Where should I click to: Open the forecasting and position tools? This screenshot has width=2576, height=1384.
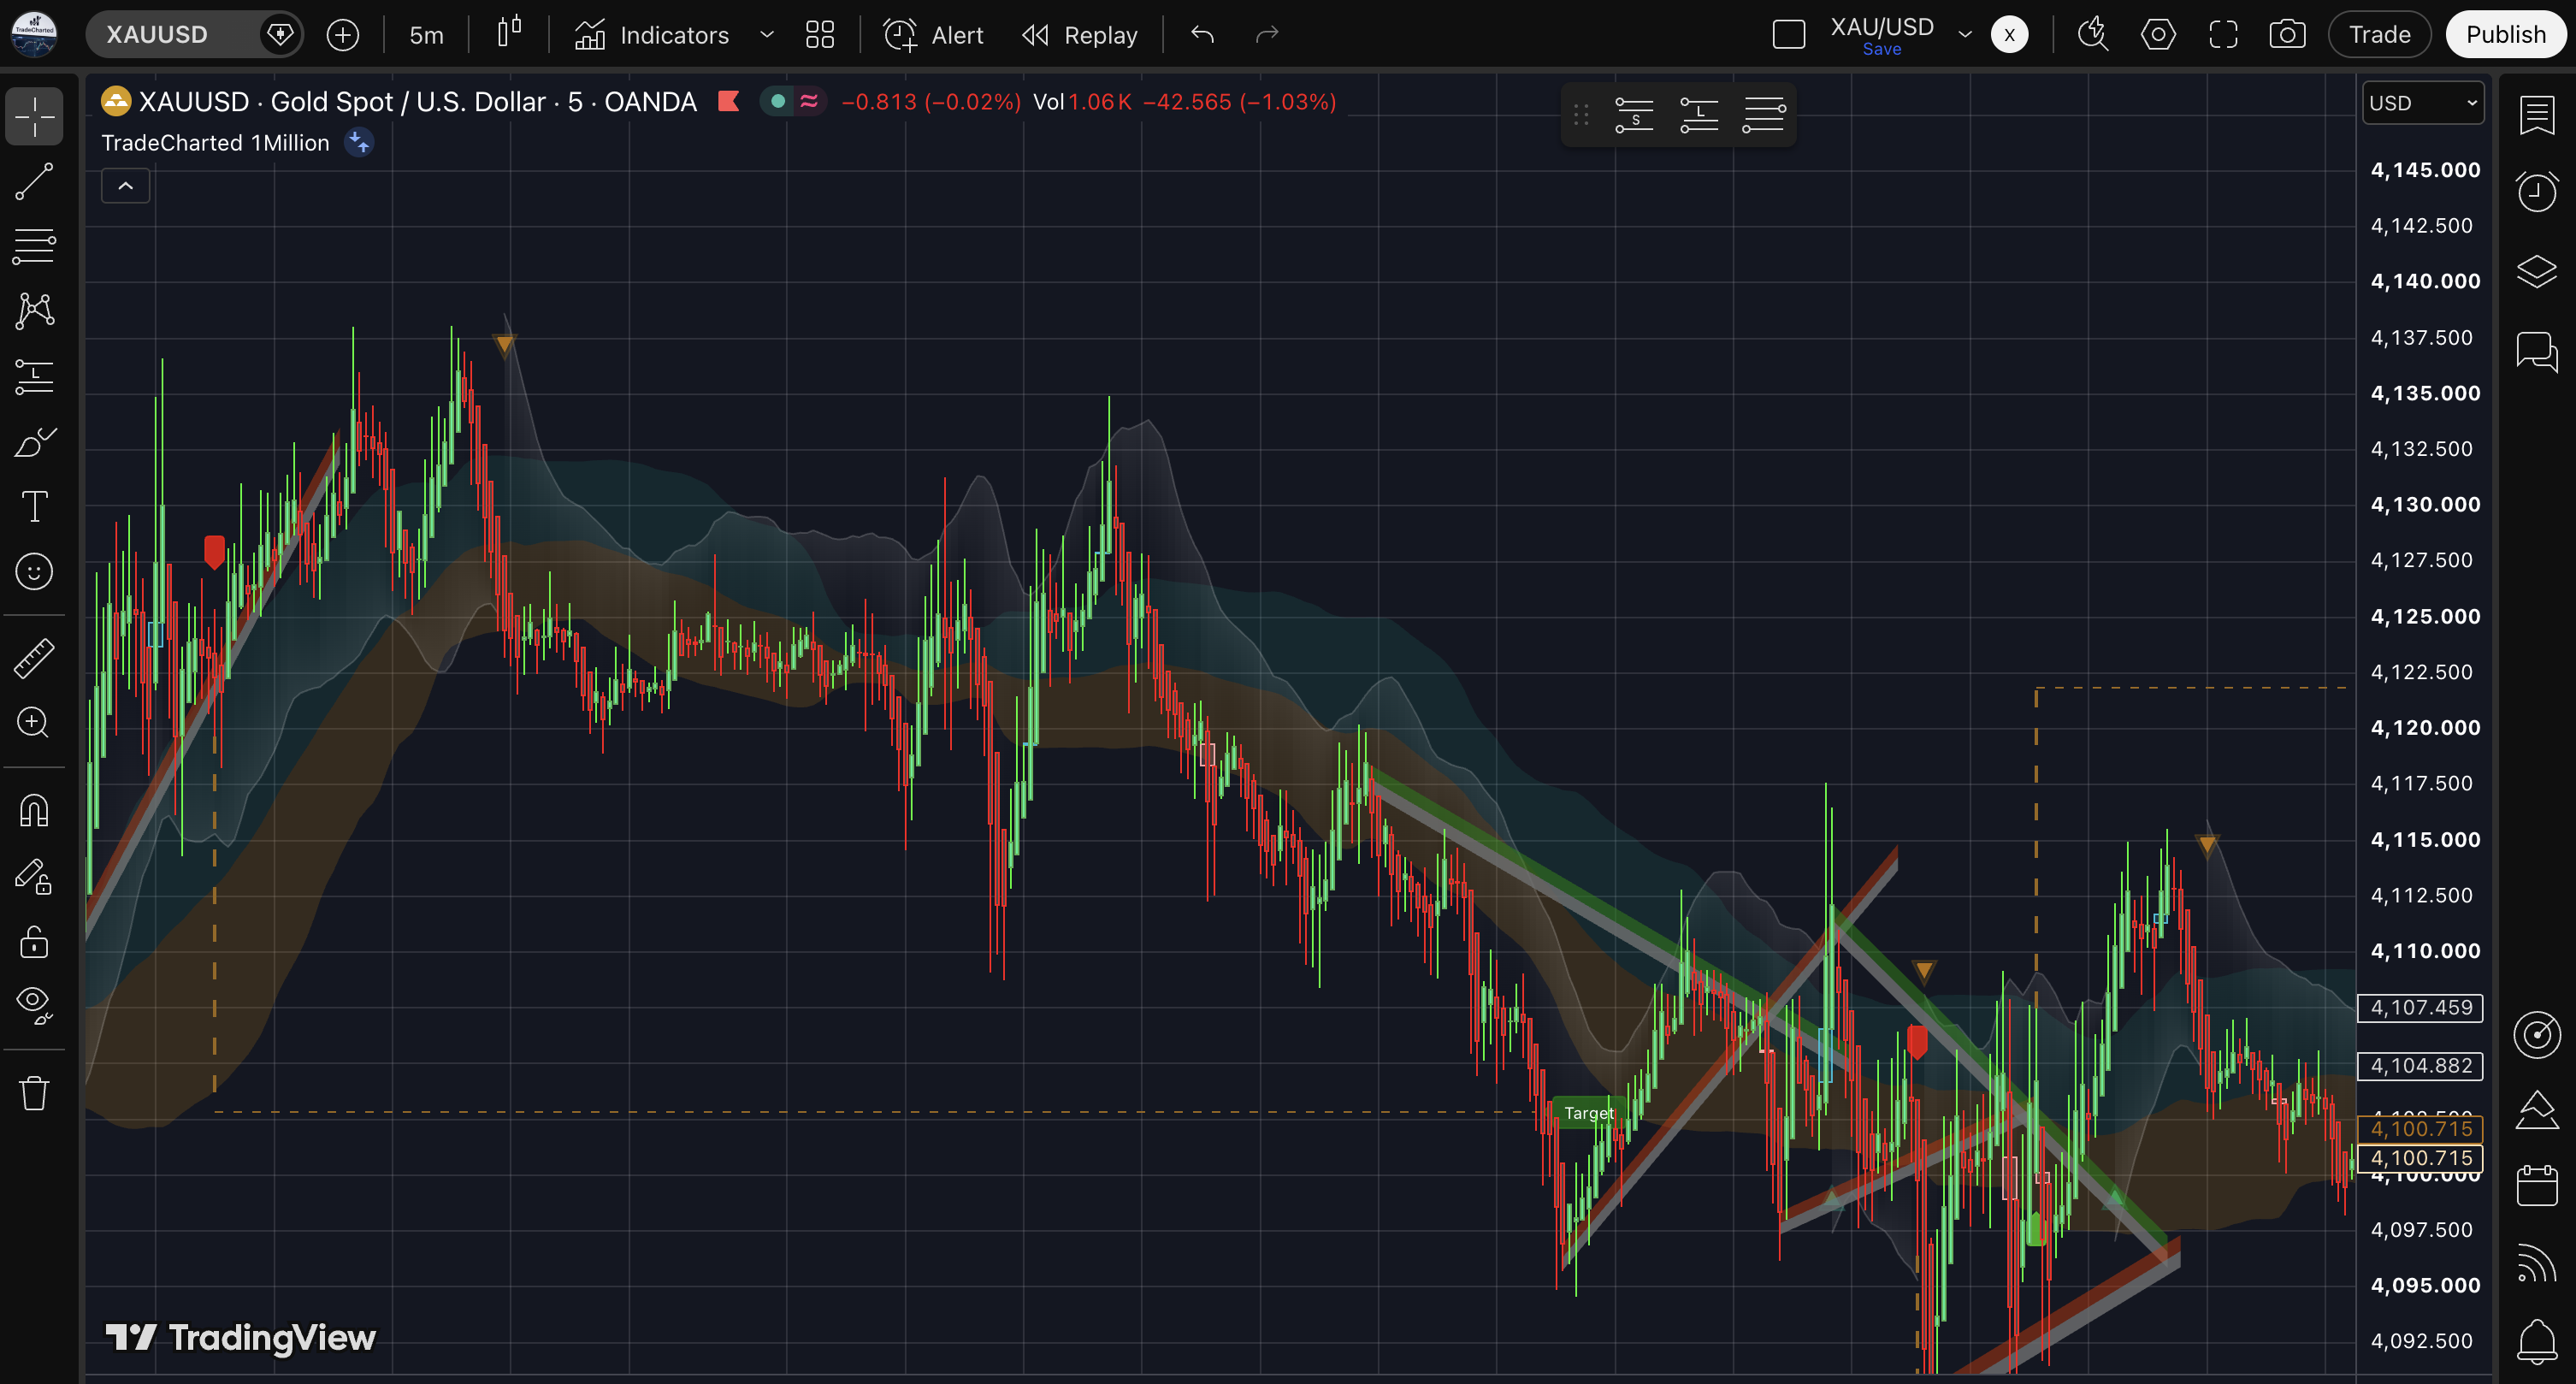[34, 377]
